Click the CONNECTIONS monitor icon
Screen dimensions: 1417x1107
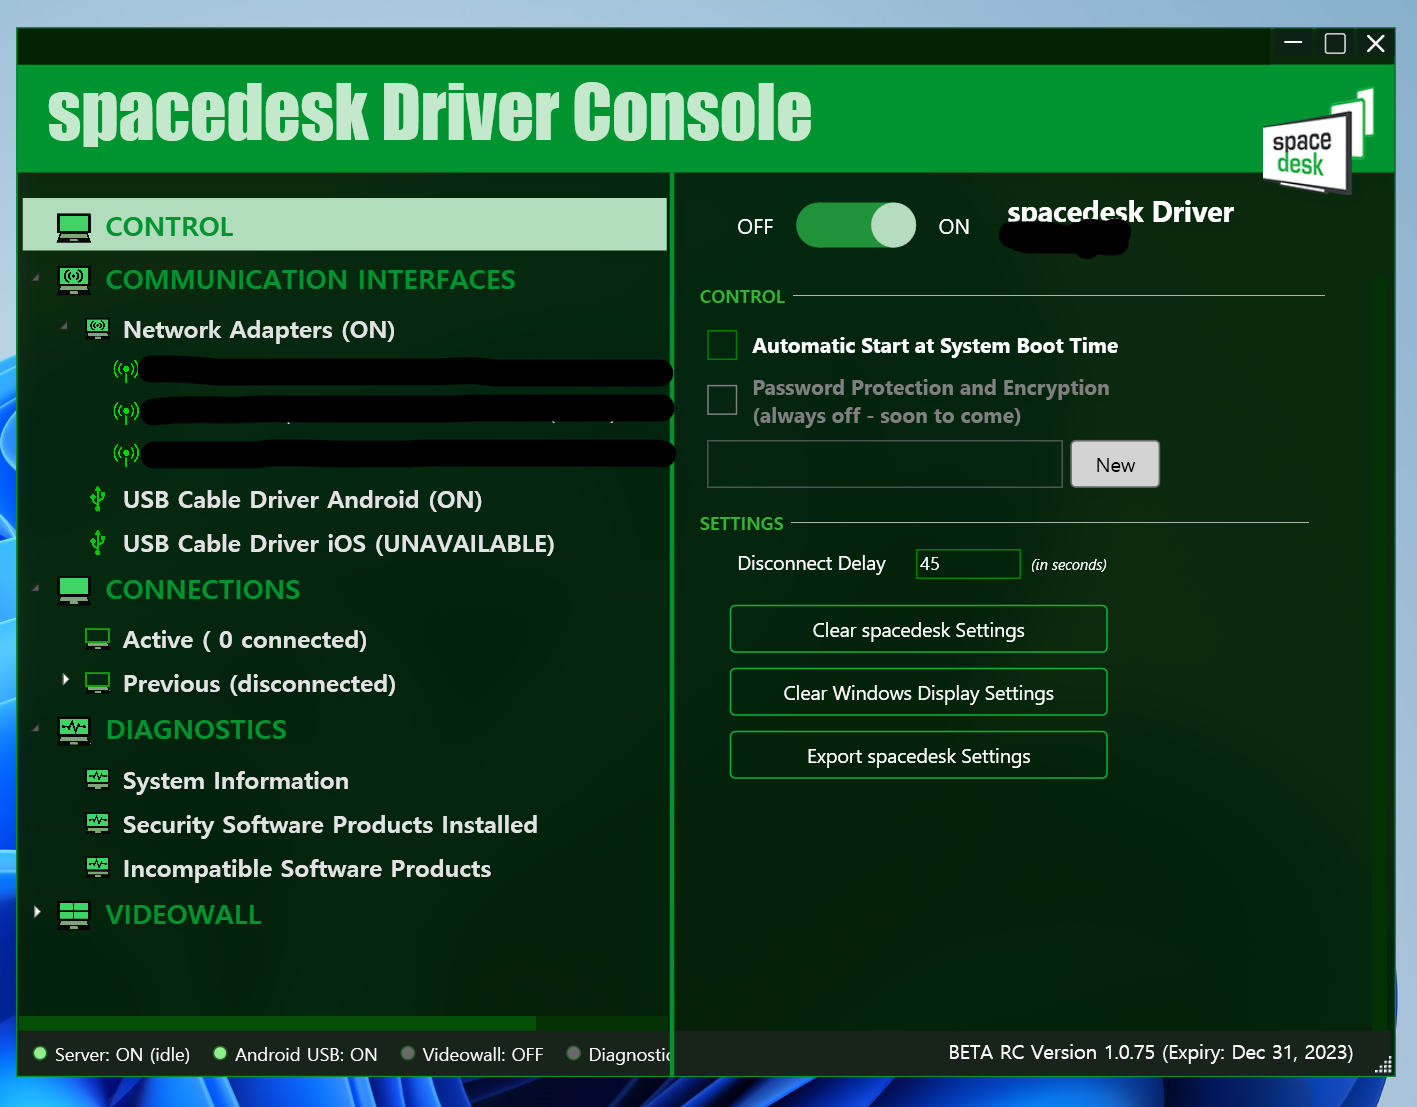point(74,590)
